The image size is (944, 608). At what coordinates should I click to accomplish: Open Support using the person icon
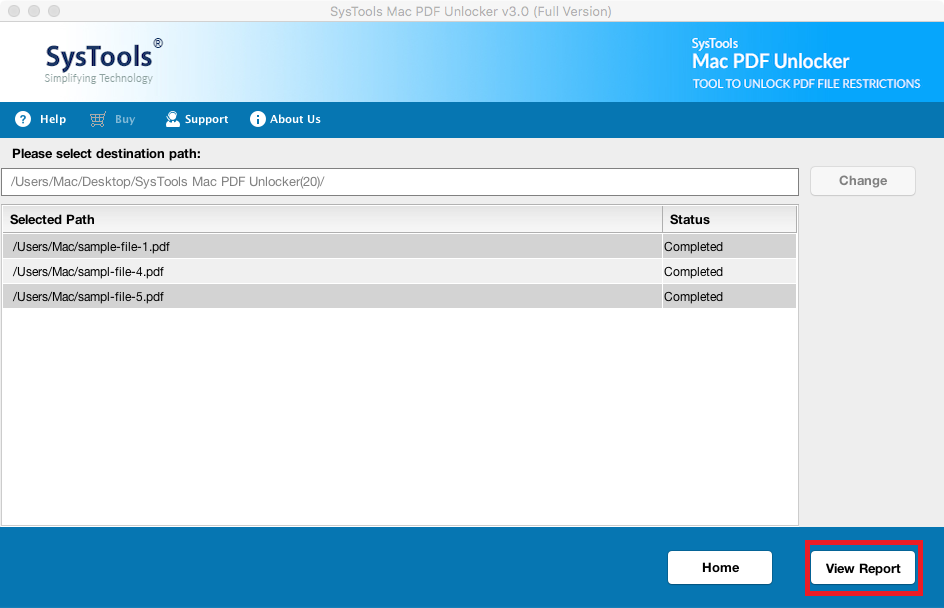(x=170, y=119)
